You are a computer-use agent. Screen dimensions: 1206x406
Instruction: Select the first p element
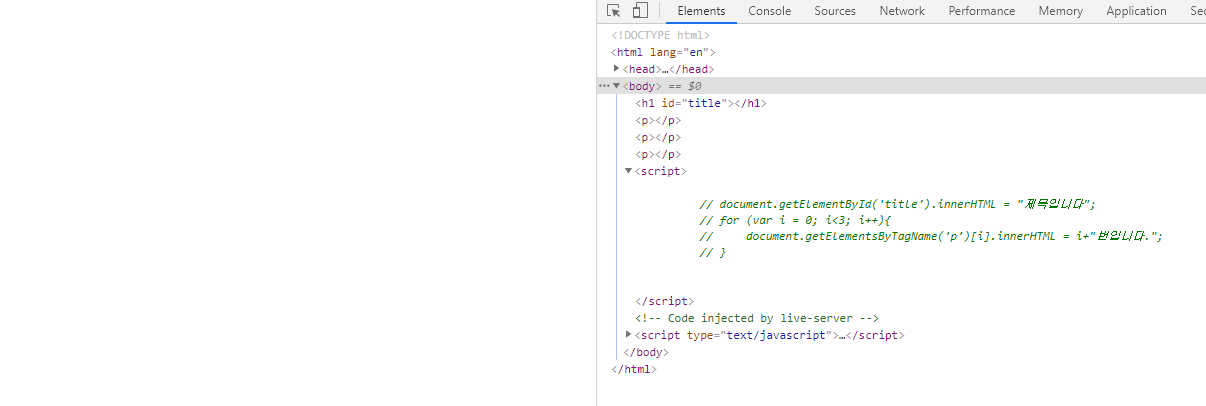tap(658, 120)
